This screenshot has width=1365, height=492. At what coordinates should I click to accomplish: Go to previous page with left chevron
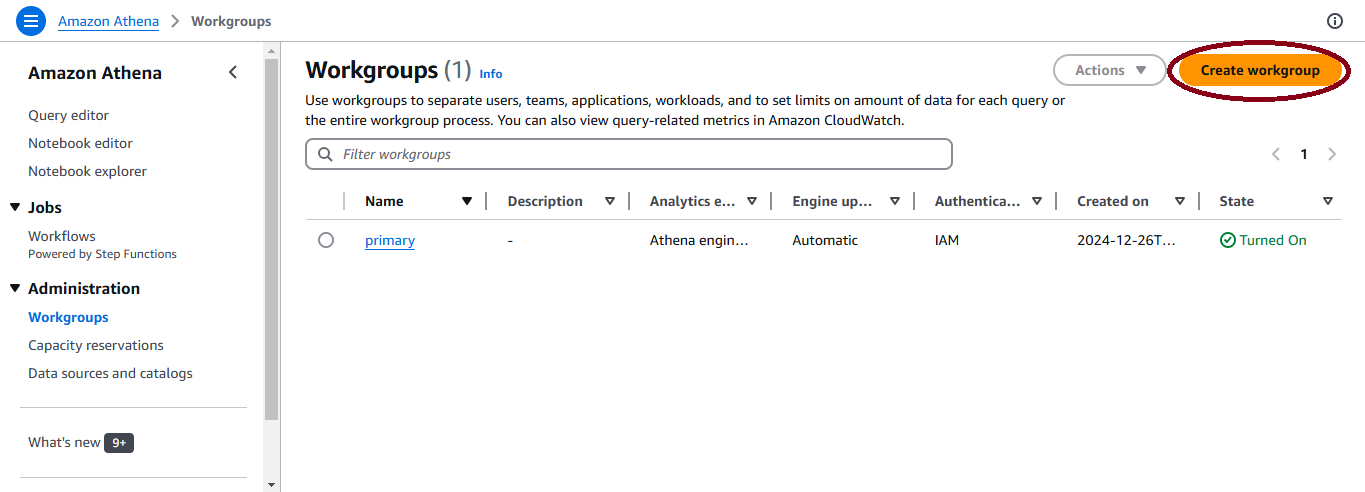click(1276, 154)
